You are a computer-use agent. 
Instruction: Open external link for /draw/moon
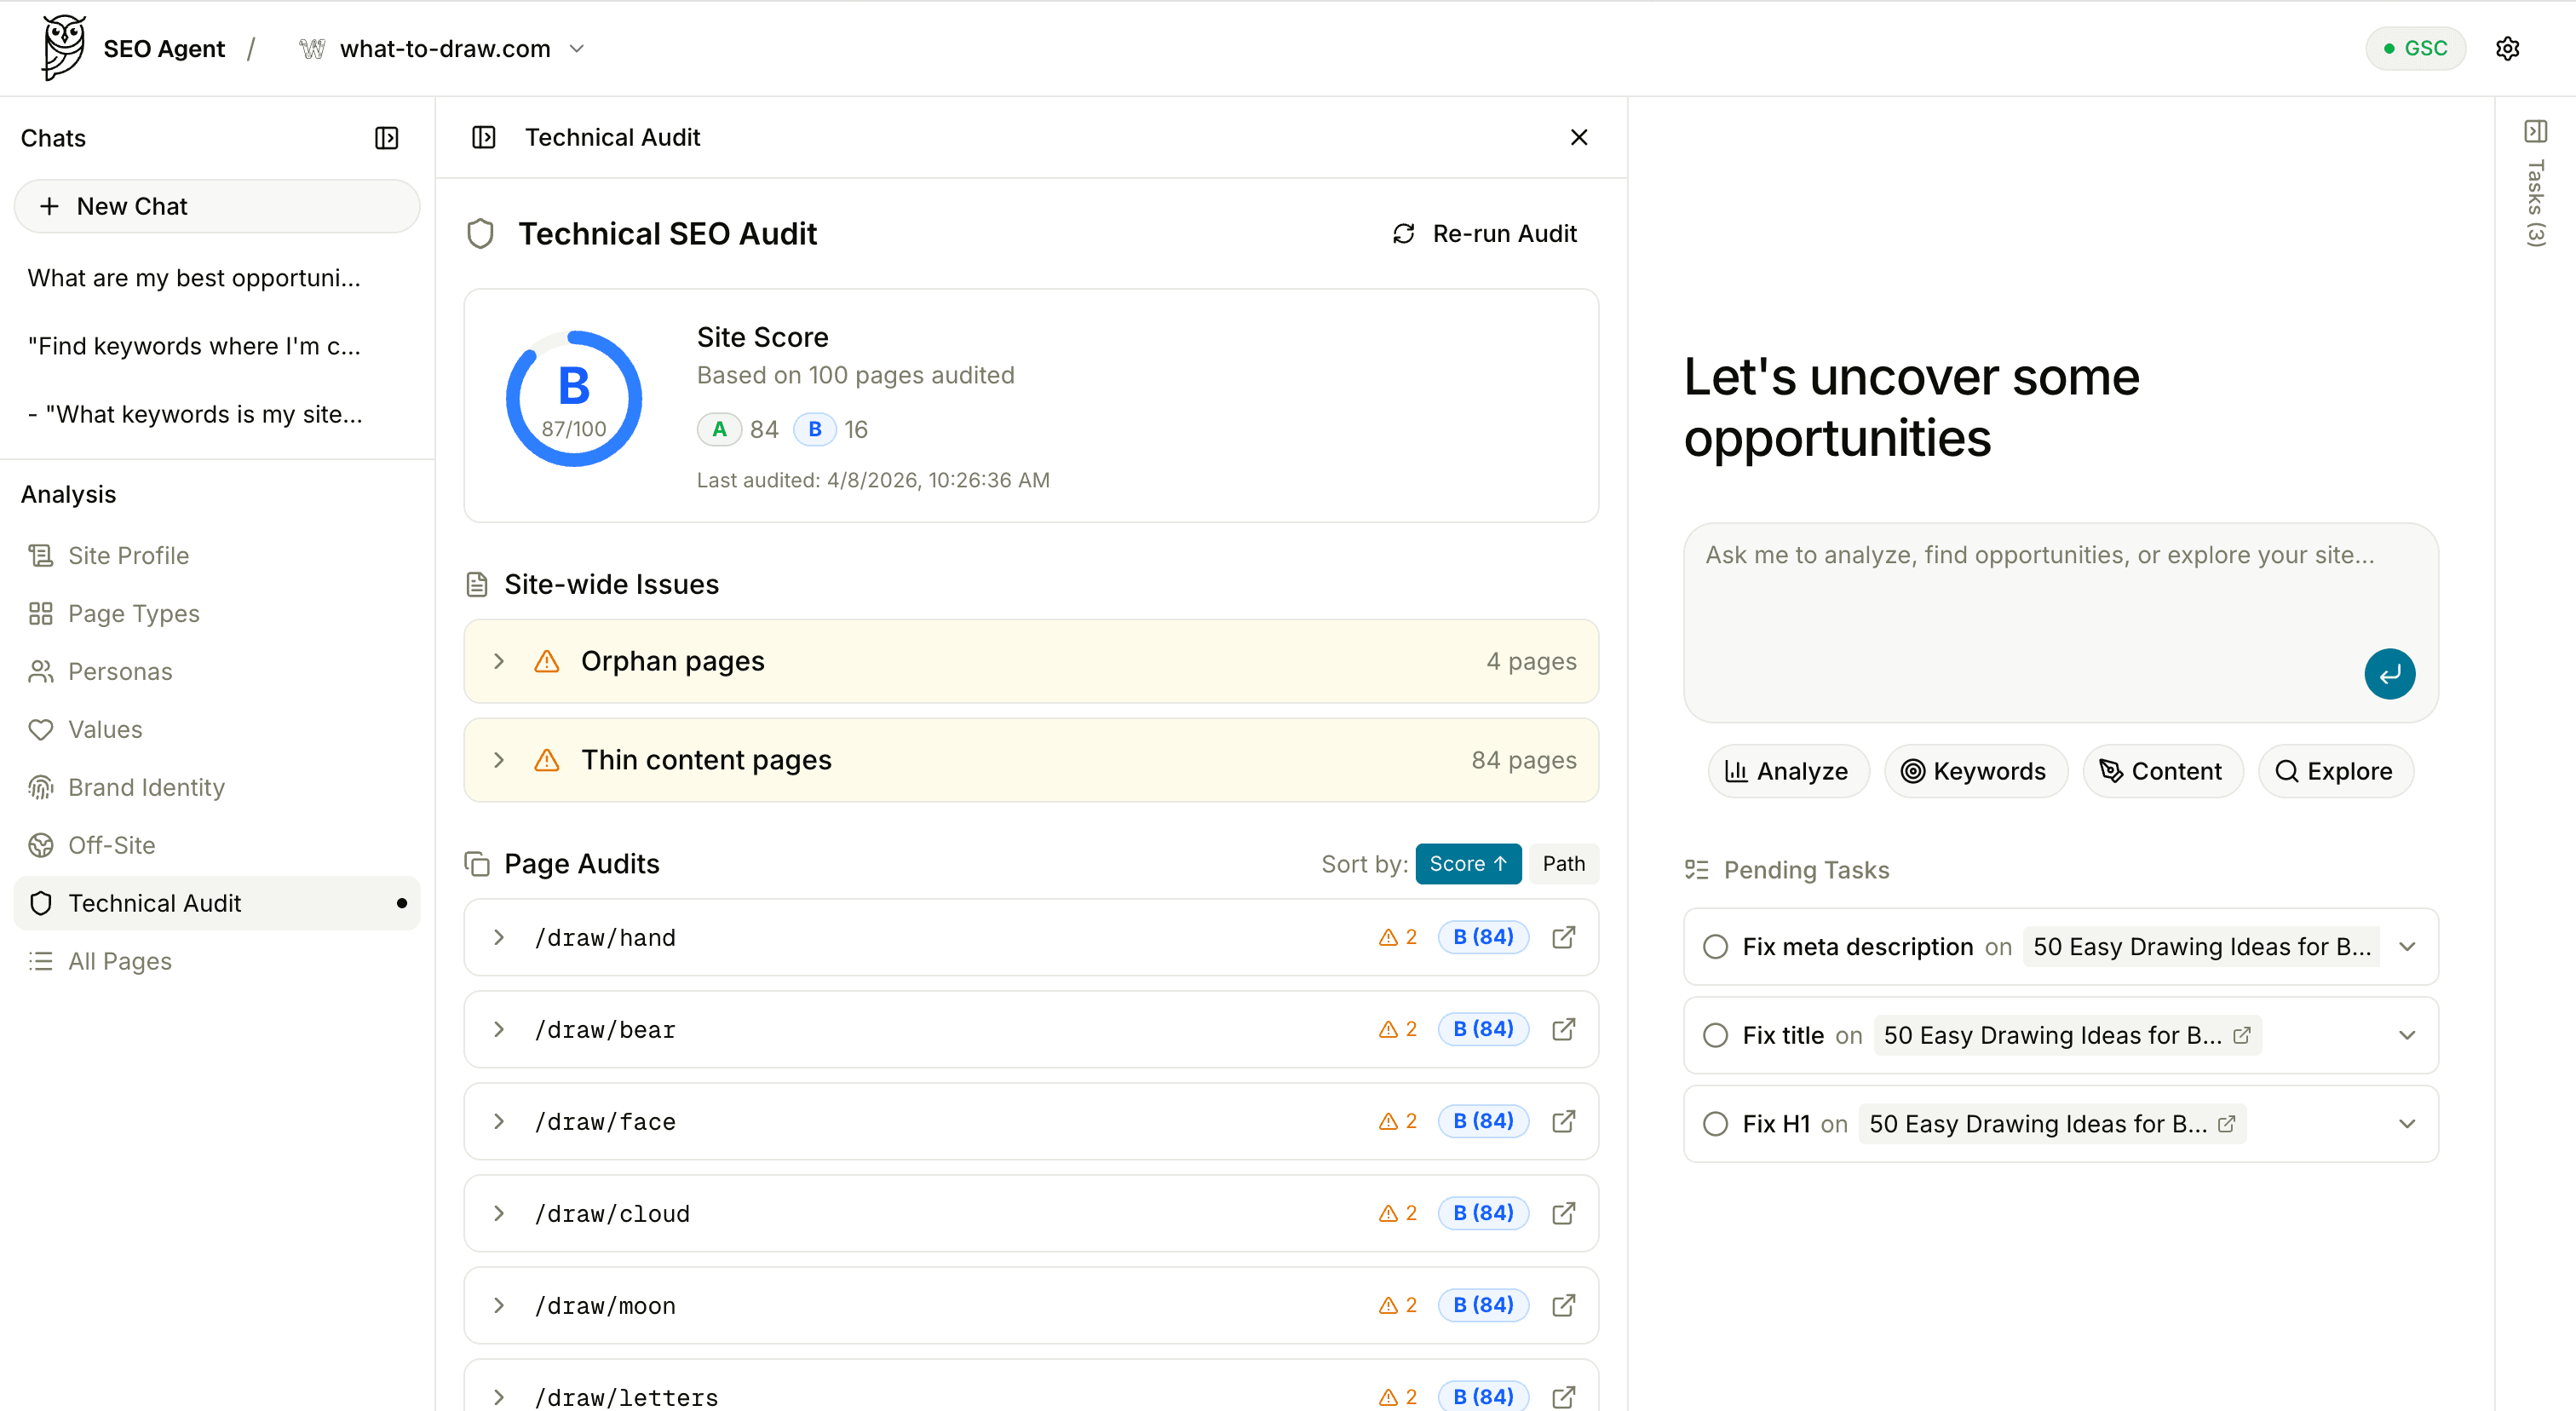pos(1564,1305)
